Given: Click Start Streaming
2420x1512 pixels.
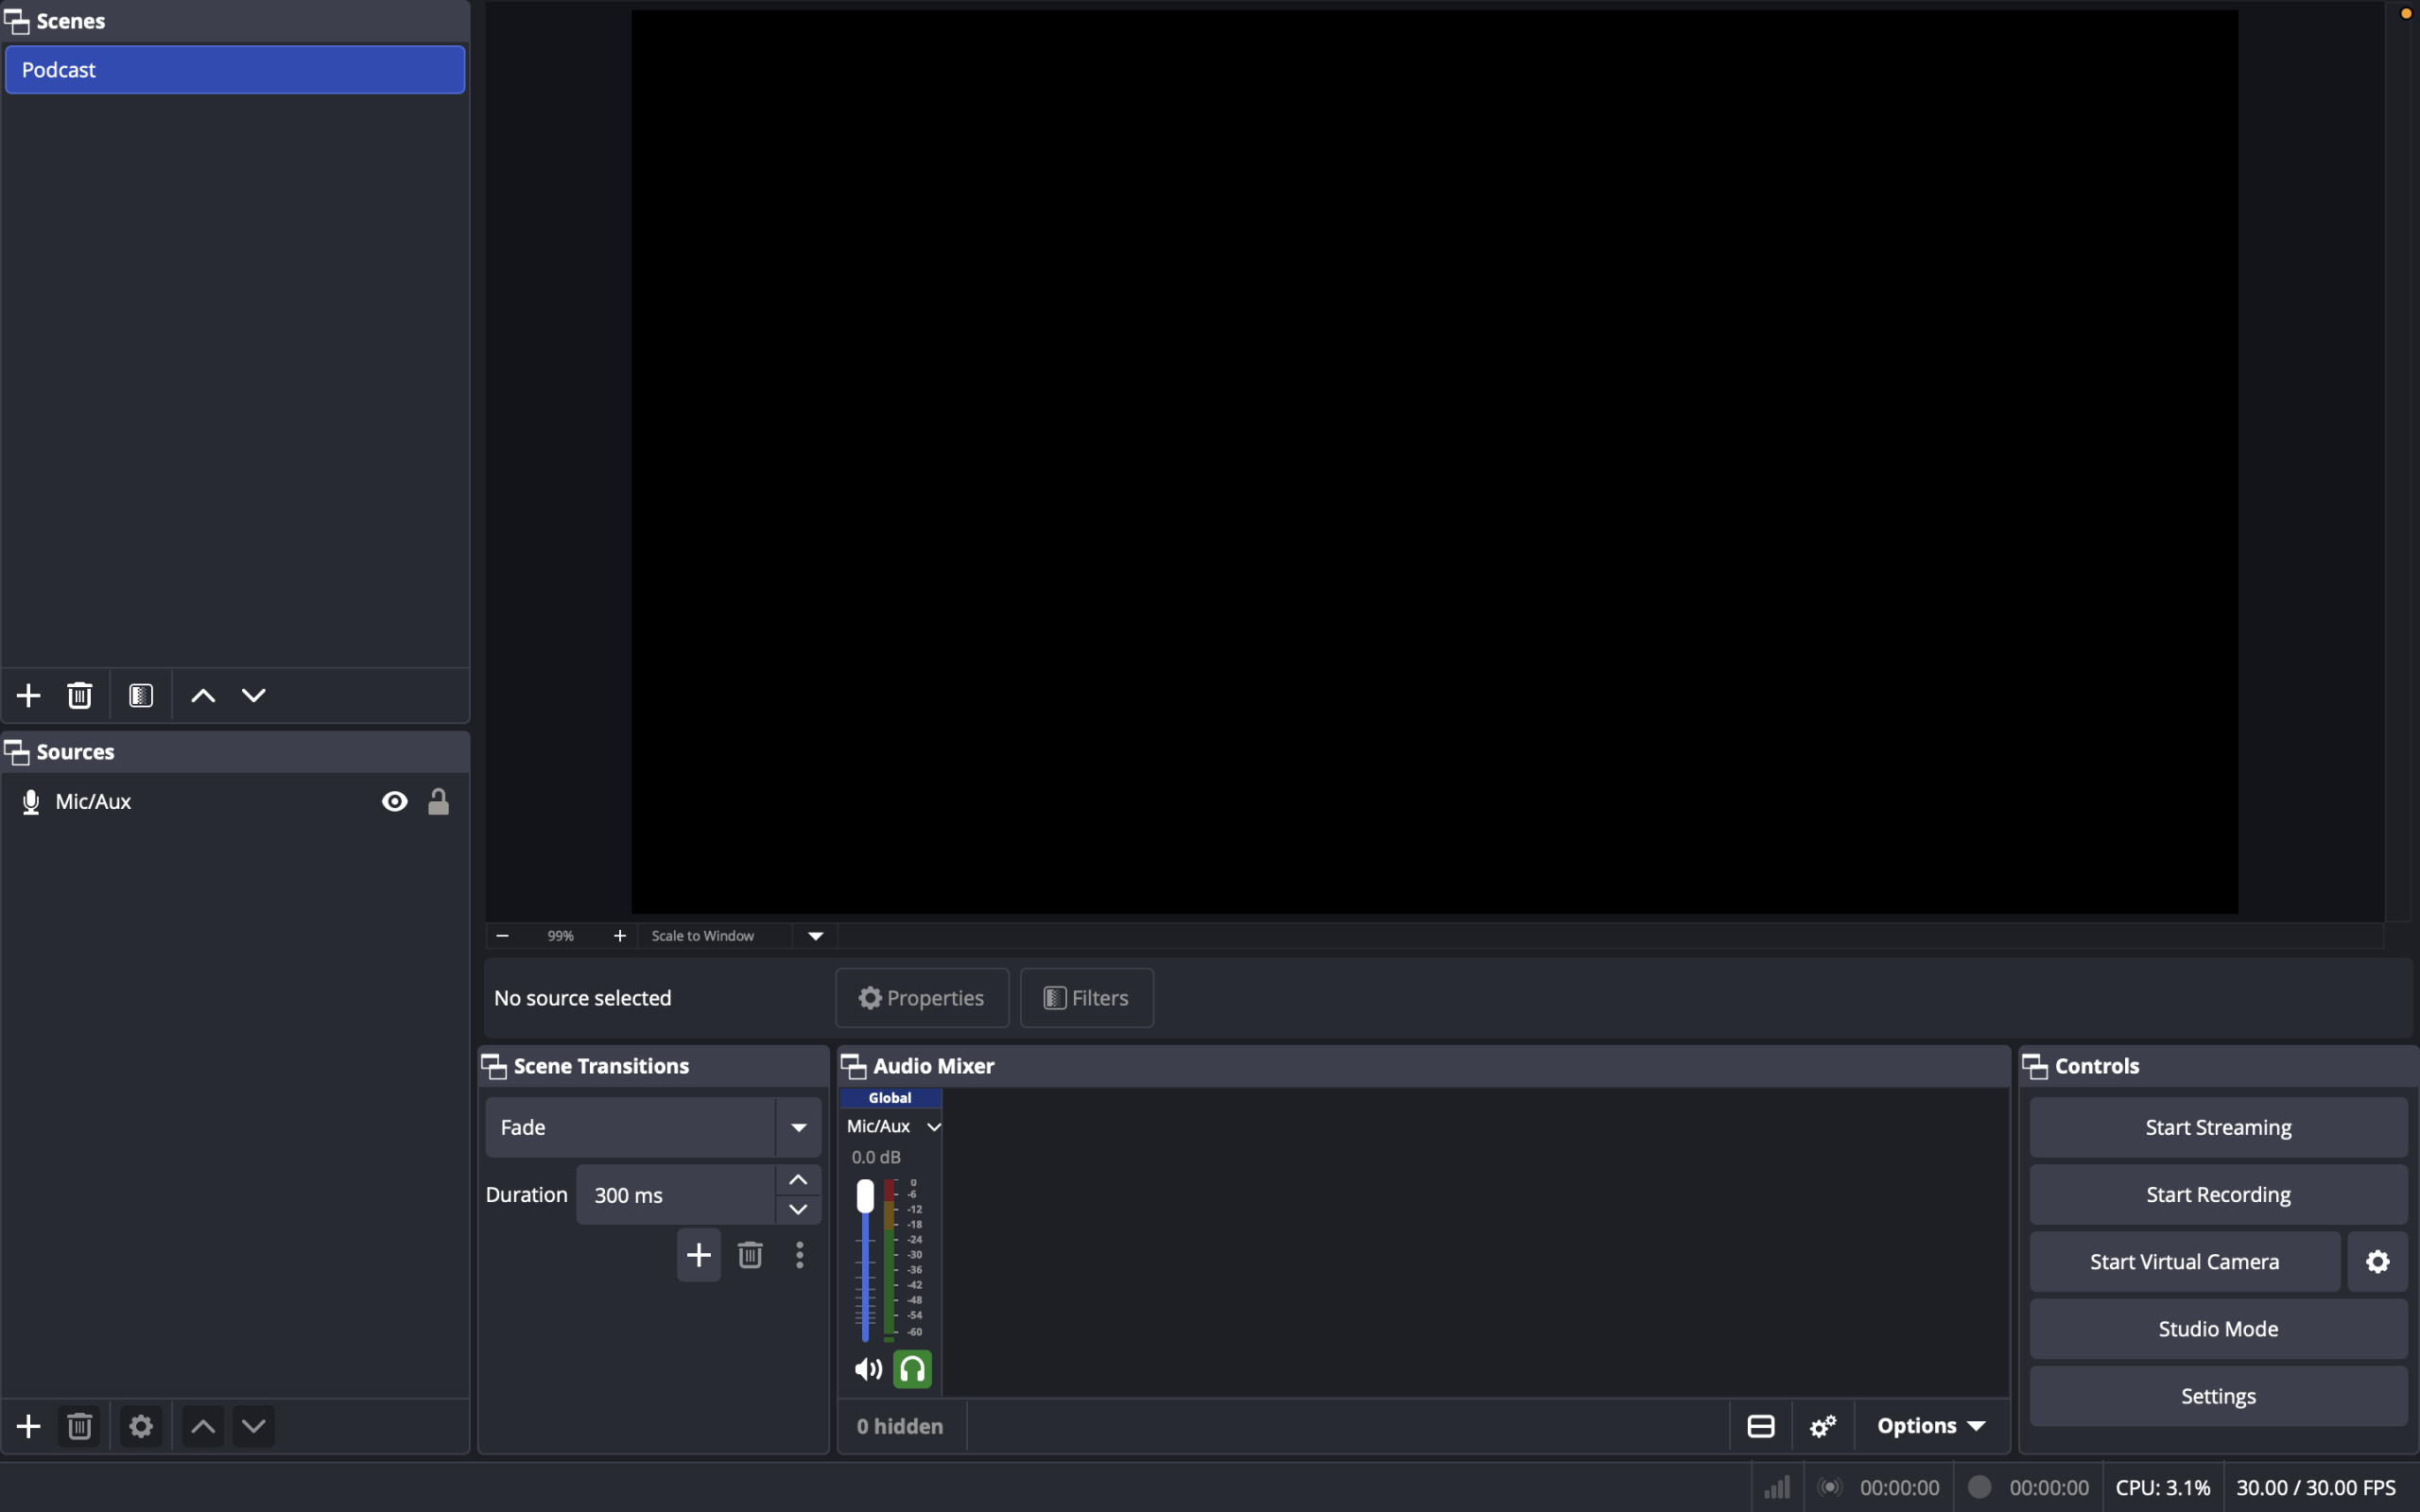Looking at the screenshot, I should coord(2218,1128).
